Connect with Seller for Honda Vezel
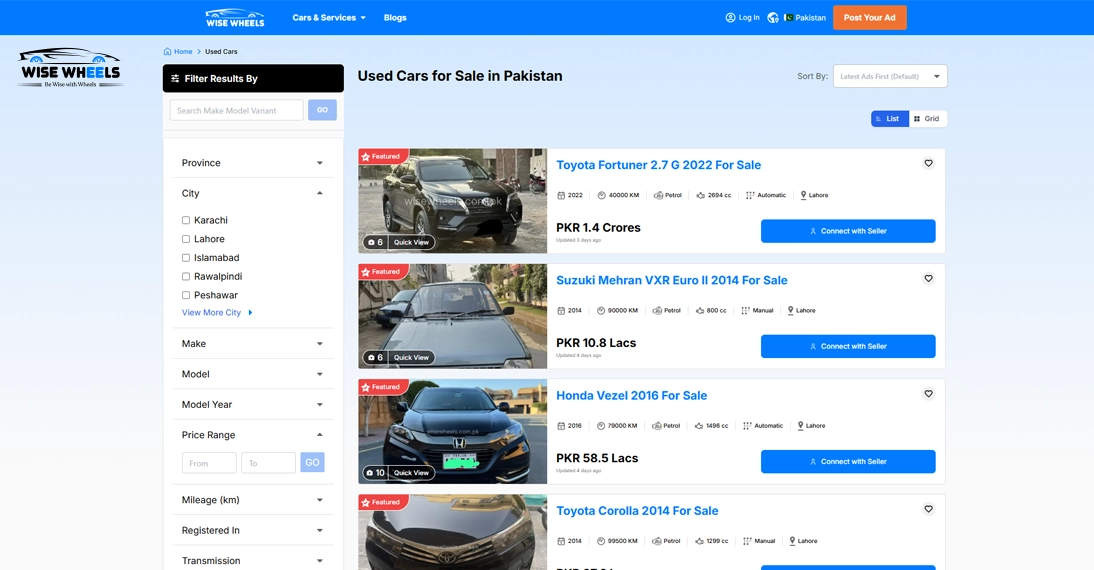Image resolution: width=1094 pixels, height=570 pixels. (848, 461)
